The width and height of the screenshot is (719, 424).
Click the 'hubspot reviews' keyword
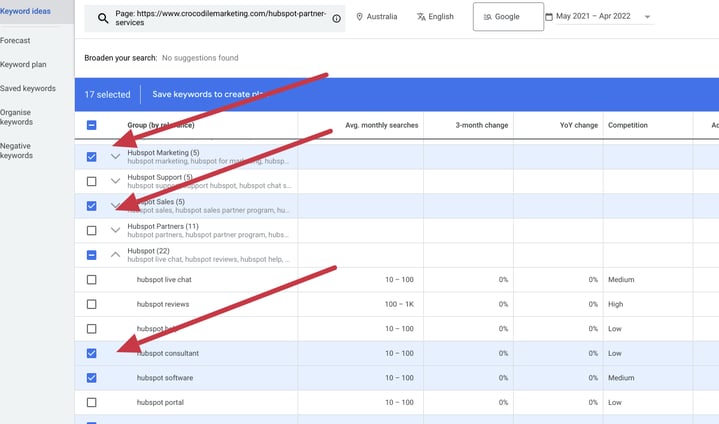[x=163, y=304]
